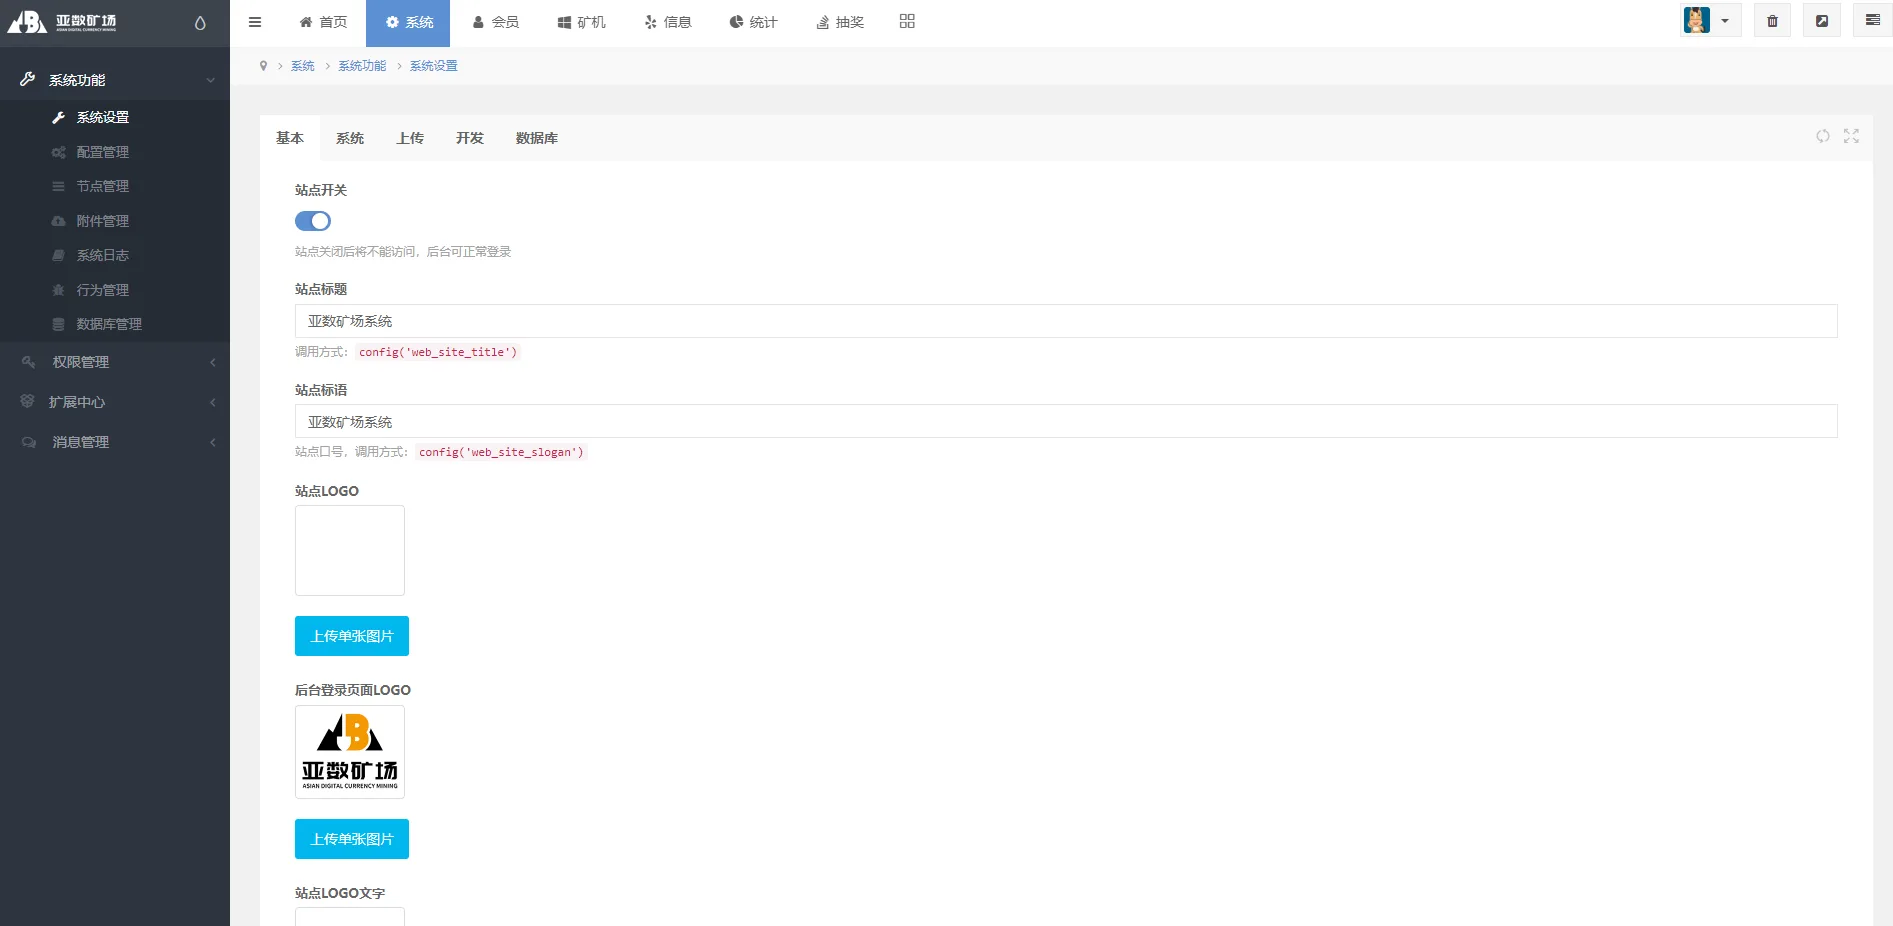Viewport: 1893px width, 926px height.
Task: Click the 系统功能 breadcrumb link
Action: 362,66
